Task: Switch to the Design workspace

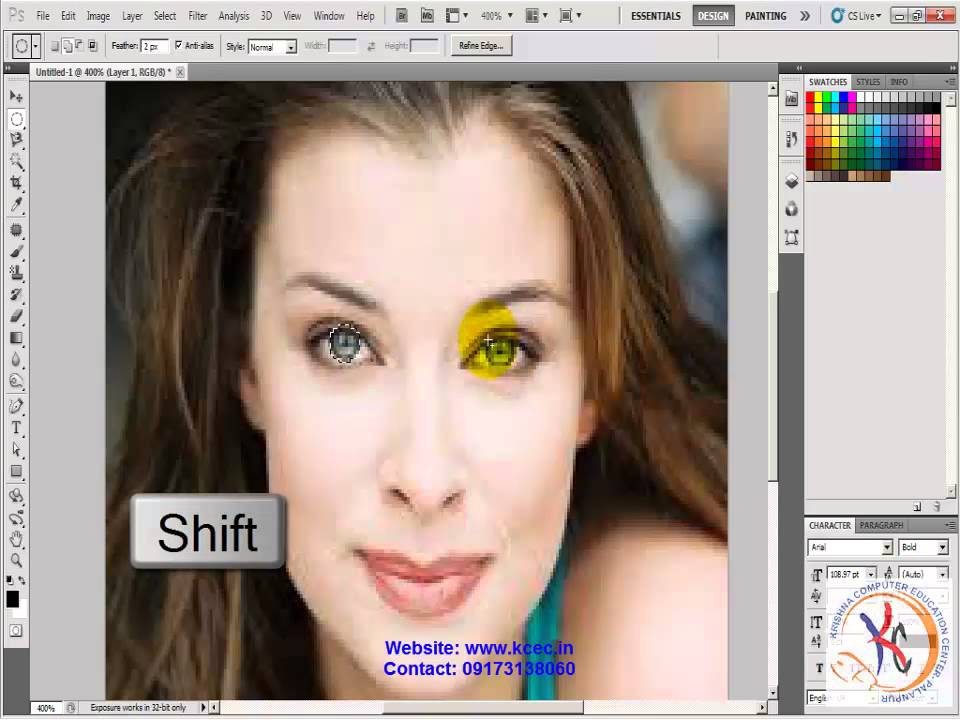Action: [x=713, y=16]
